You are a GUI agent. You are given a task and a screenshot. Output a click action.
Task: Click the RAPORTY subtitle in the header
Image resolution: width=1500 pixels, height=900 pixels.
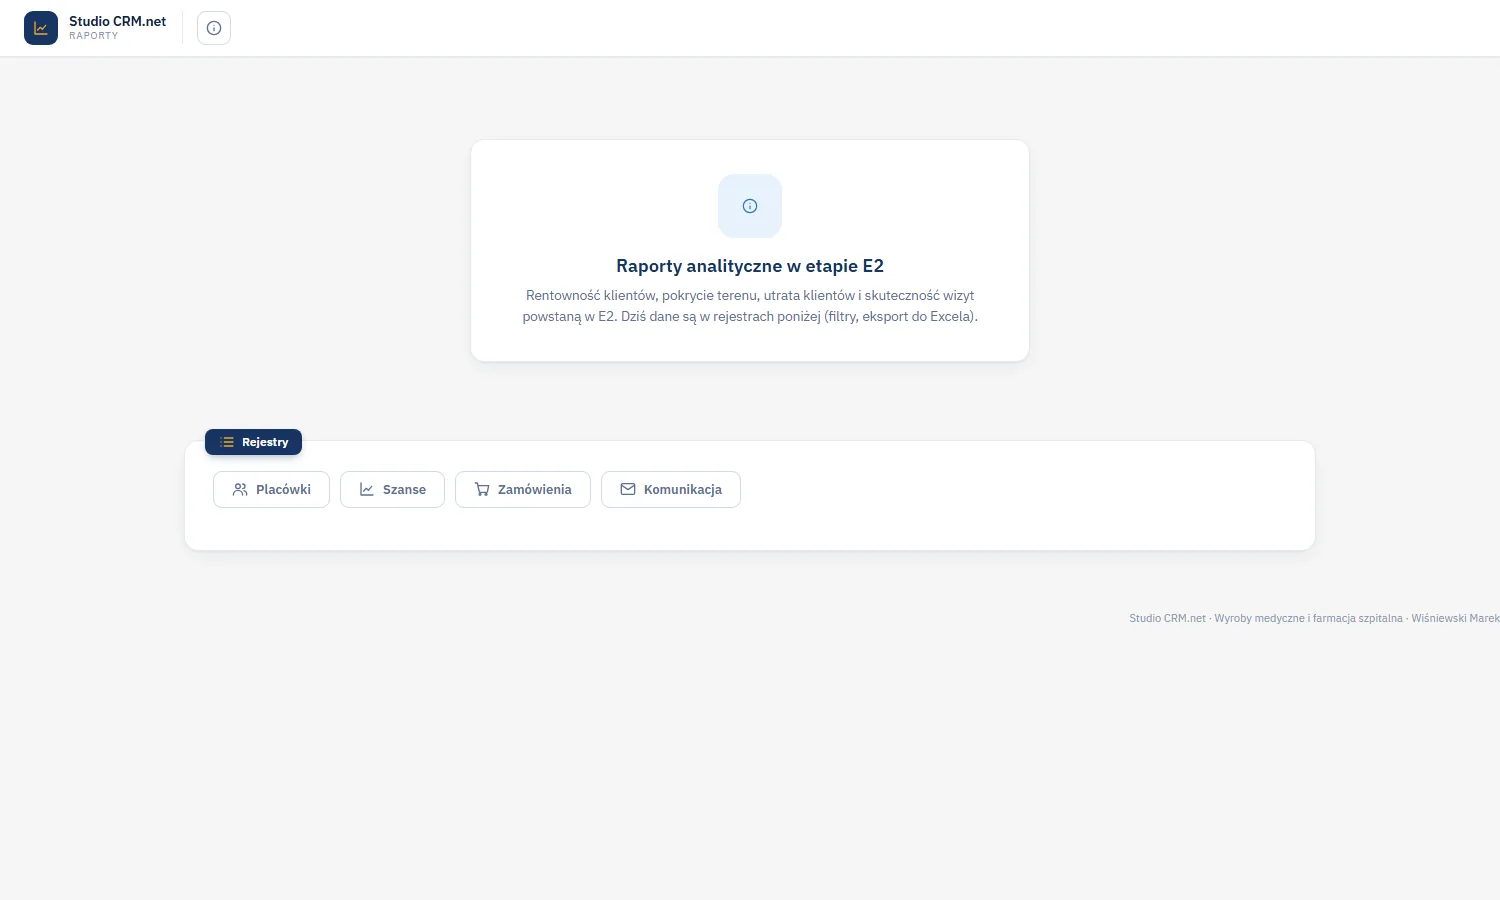tap(94, 36)
